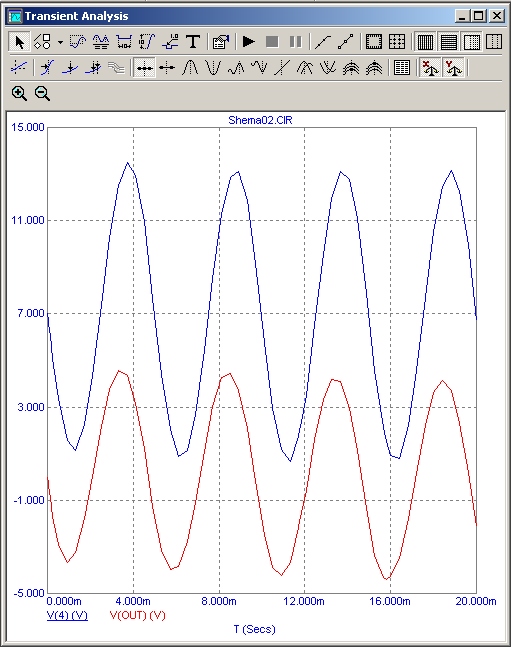This screenshot has height=647, width=511.
Task: Click the zoom in magnifier
Action: pyautogui.click(x=19, y=94)
